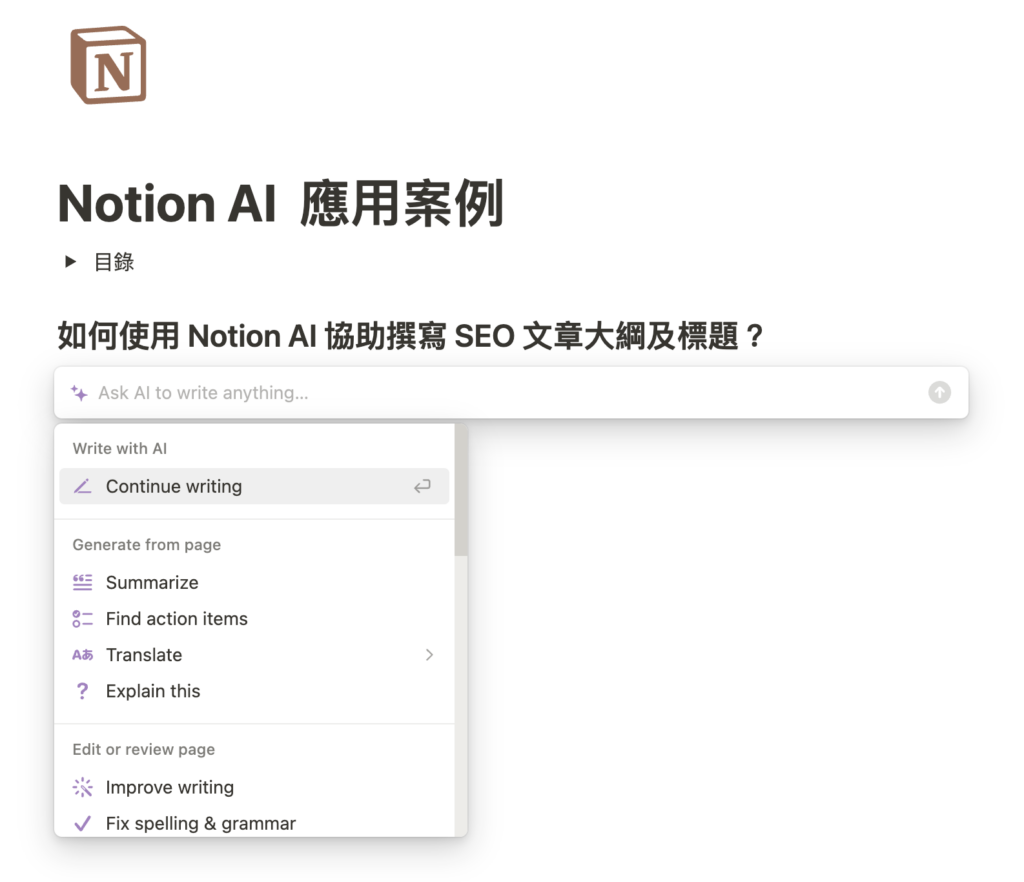Click the Generate from page section label
The image size is (1024, 882).
[x=146, y=544]
